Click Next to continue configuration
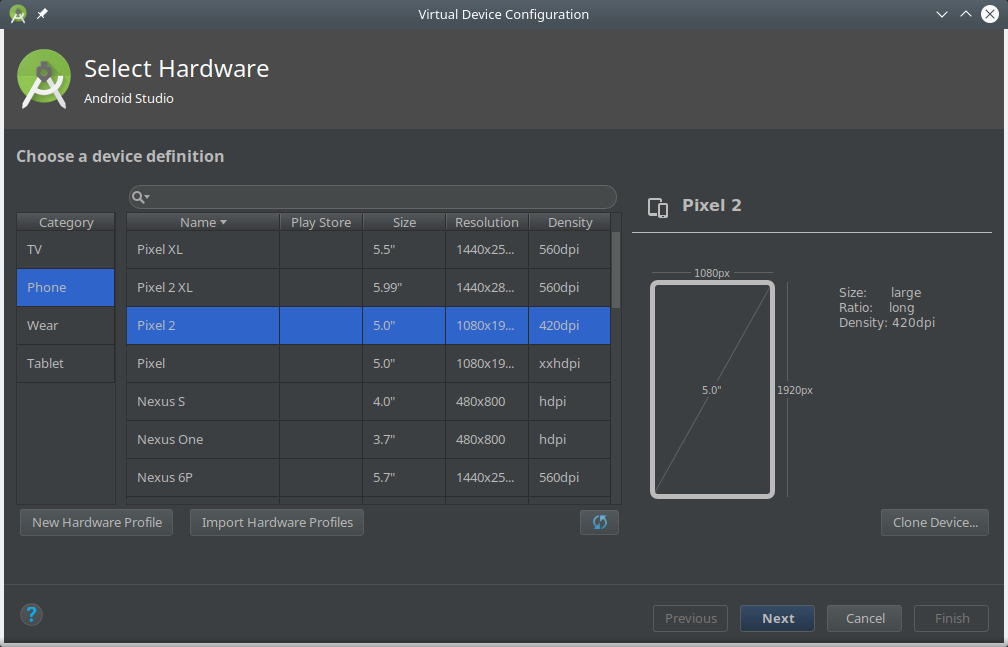Screen dimensions: 1008x647 click(x=777, y=618)
